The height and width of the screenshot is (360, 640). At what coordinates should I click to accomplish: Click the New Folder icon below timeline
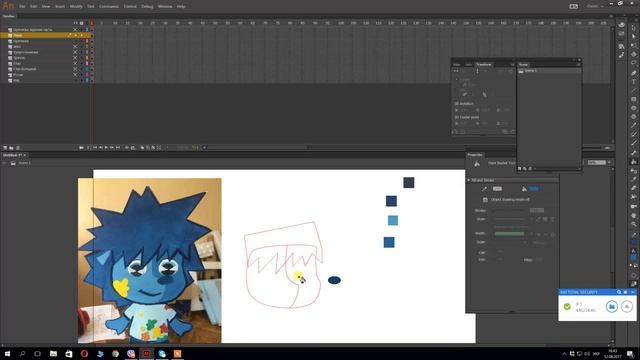pos(11,148)
